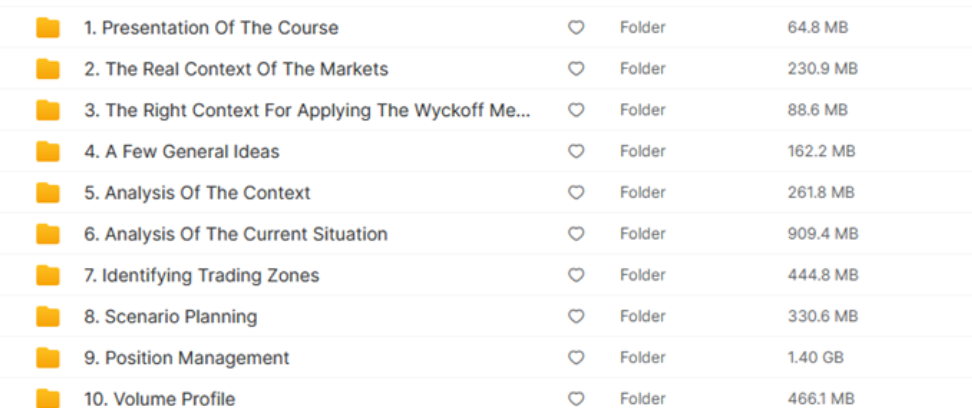This screenshot has height=408, width=972.
Task: Click folder icon for Volume Profile
Action: (x=47, y=398)
